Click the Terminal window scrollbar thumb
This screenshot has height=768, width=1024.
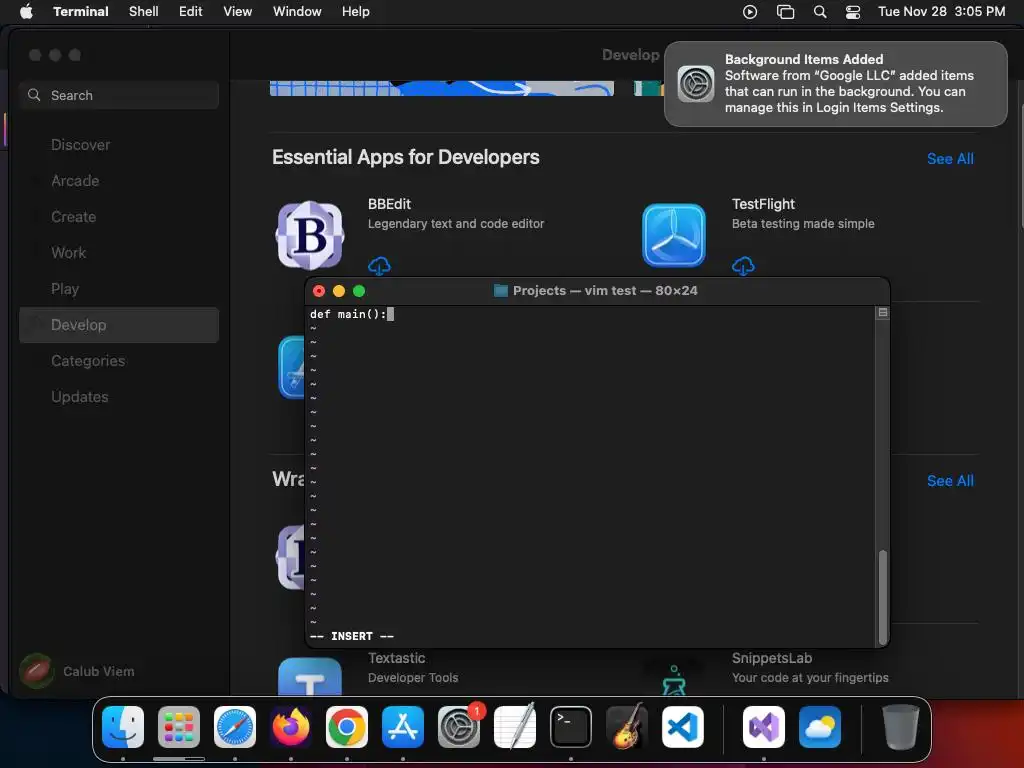click(x=883, y=598)
